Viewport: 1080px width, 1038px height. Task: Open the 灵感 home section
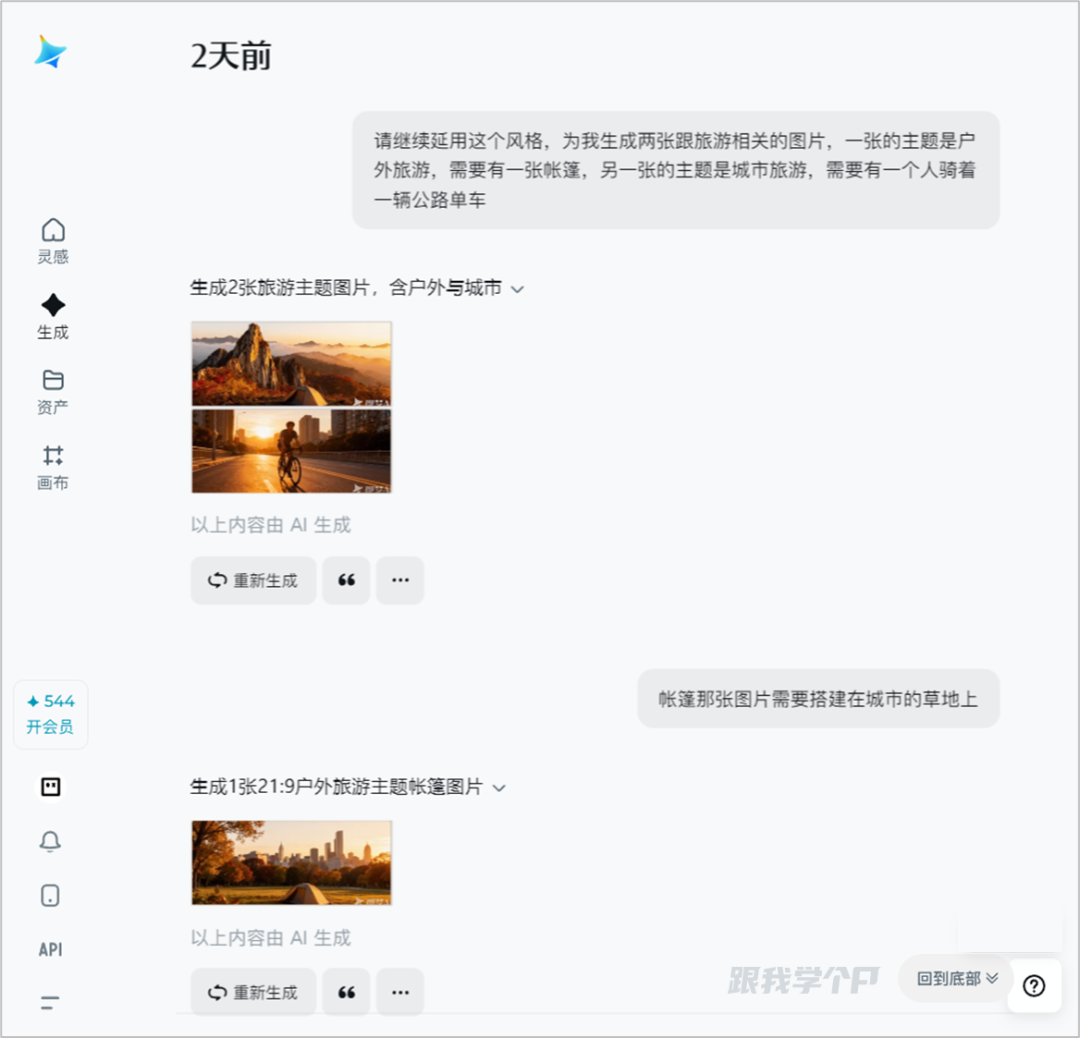click(53, 241)
